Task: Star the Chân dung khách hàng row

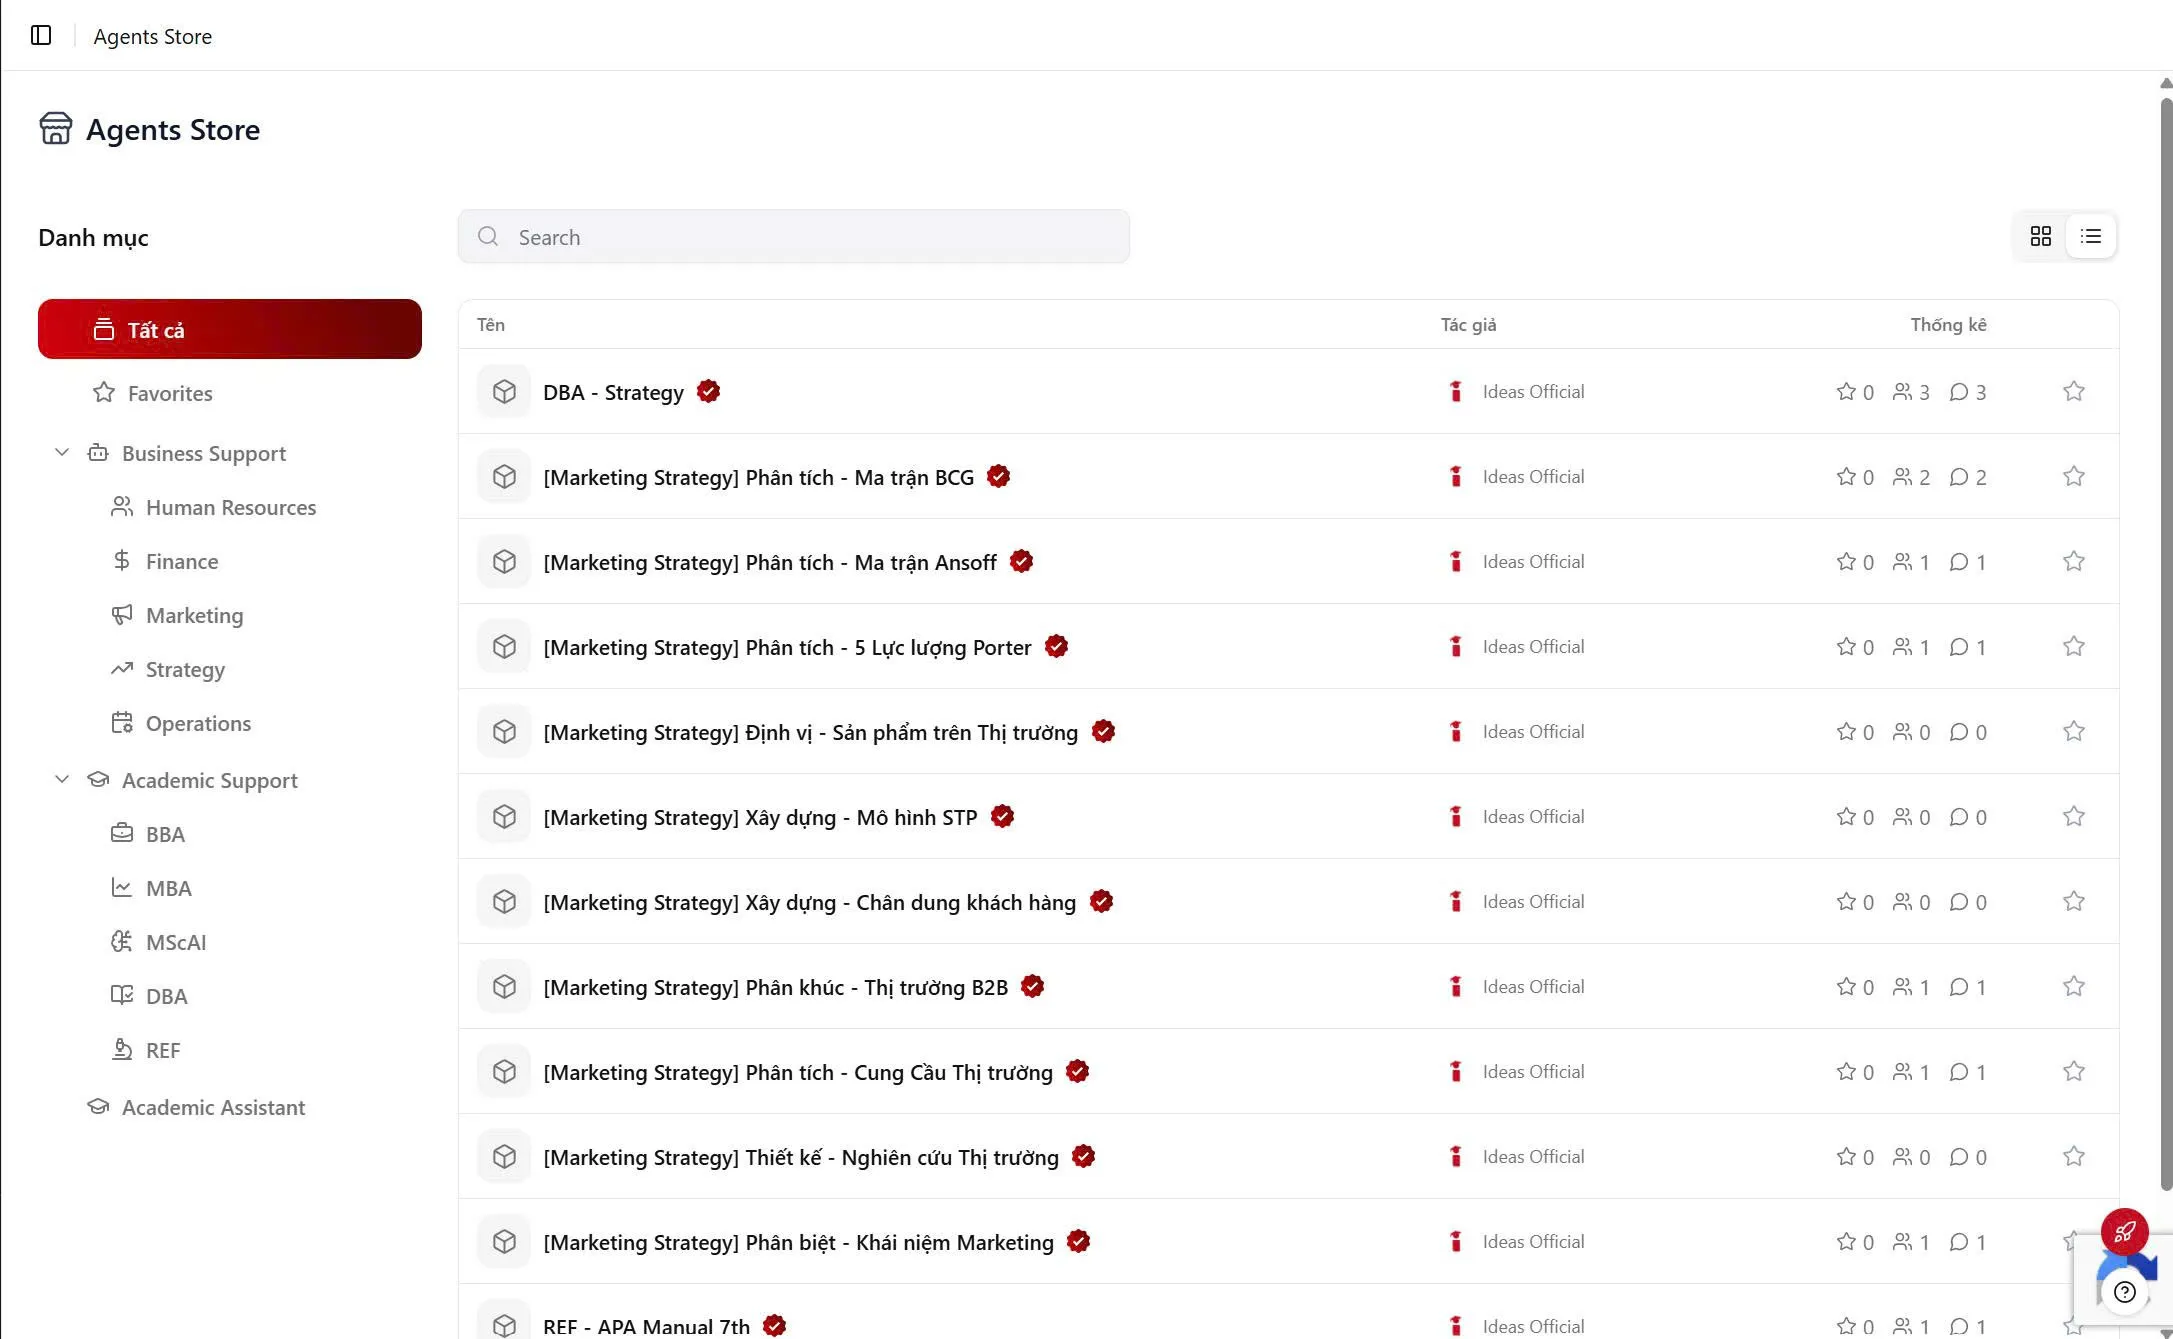Action: (x=2074, y=901)
